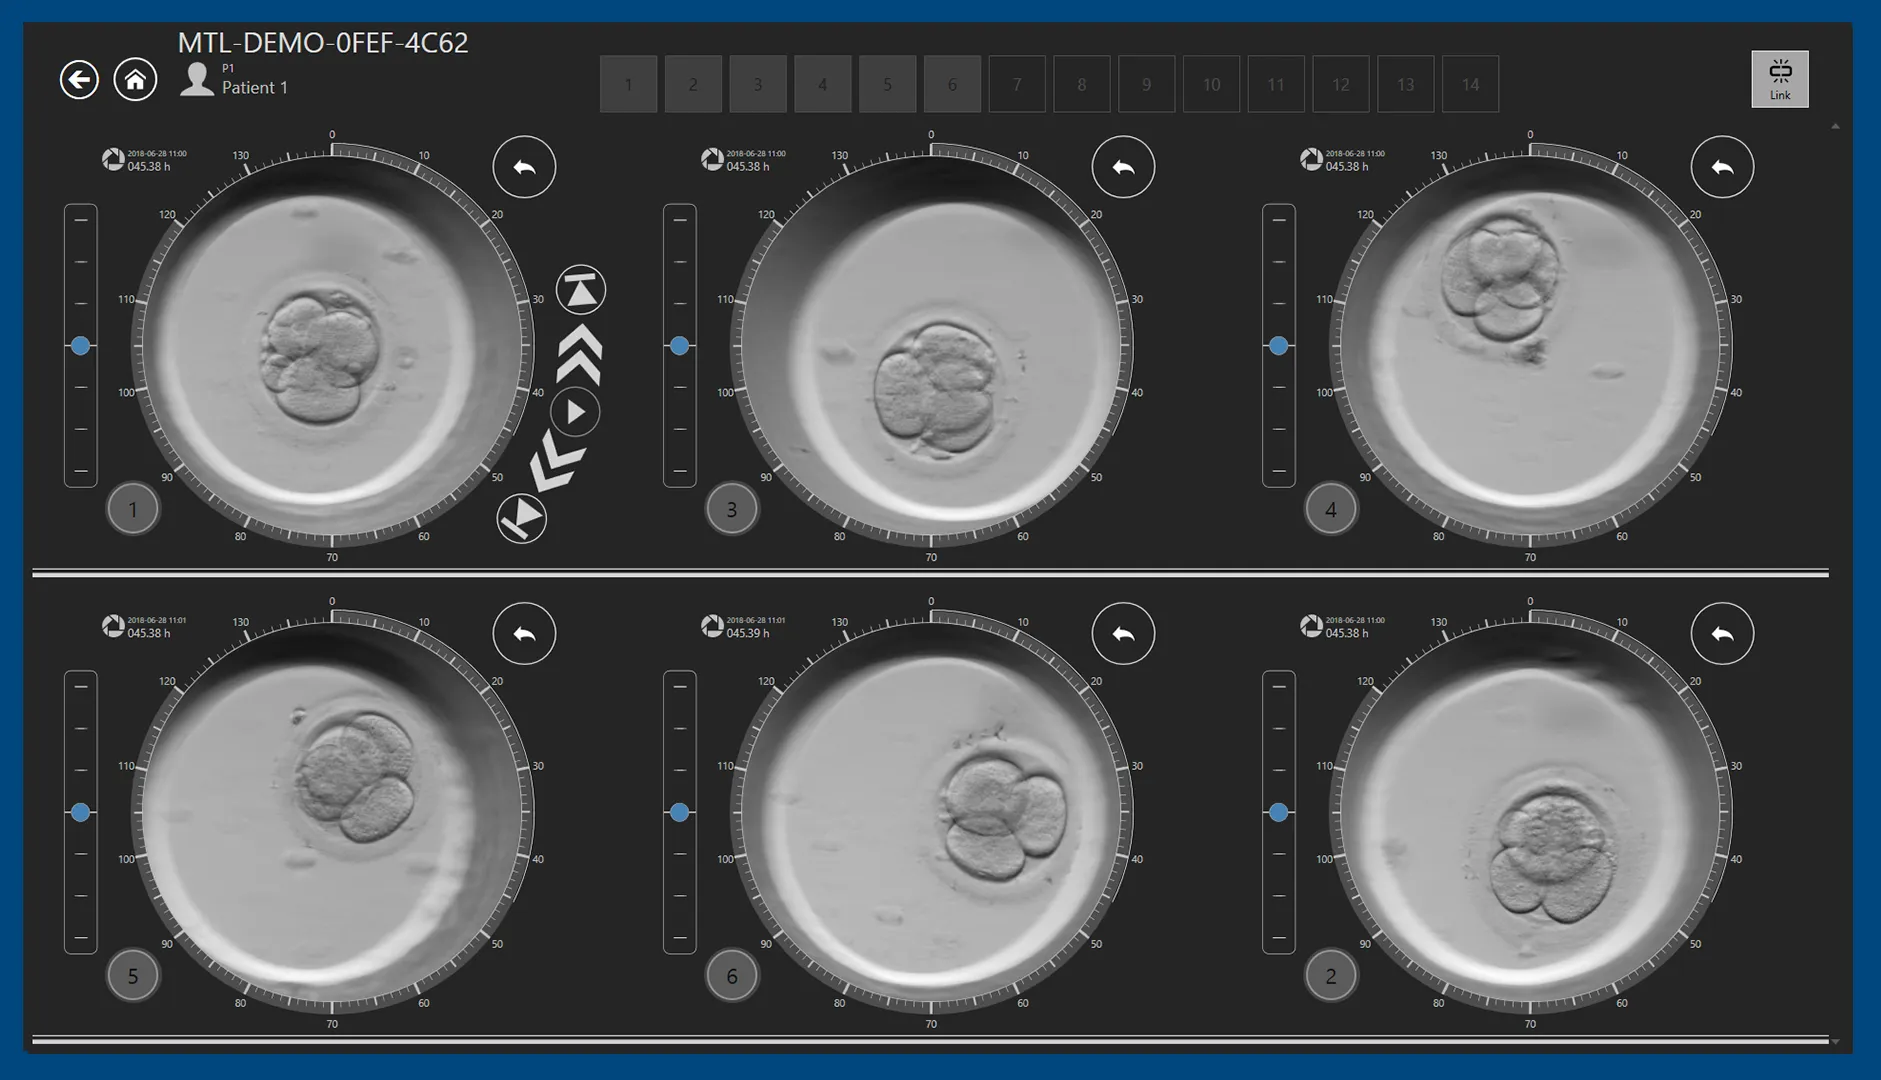Image resolution: width=1881 pixels, height=1080 pixels.
Task: Click the embryo 4 time-lapse image
Action: coord(1529,346)
